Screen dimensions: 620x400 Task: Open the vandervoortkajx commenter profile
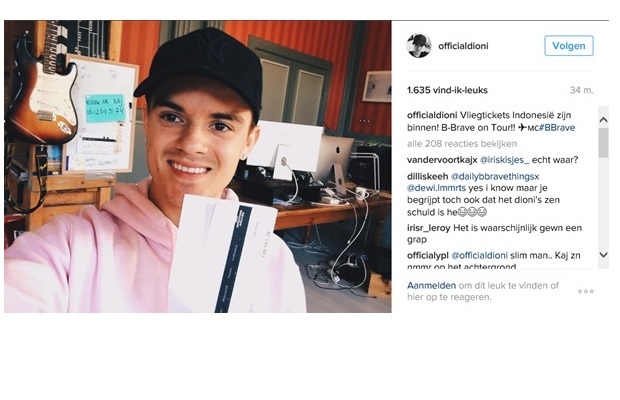[x=442, y=160]
